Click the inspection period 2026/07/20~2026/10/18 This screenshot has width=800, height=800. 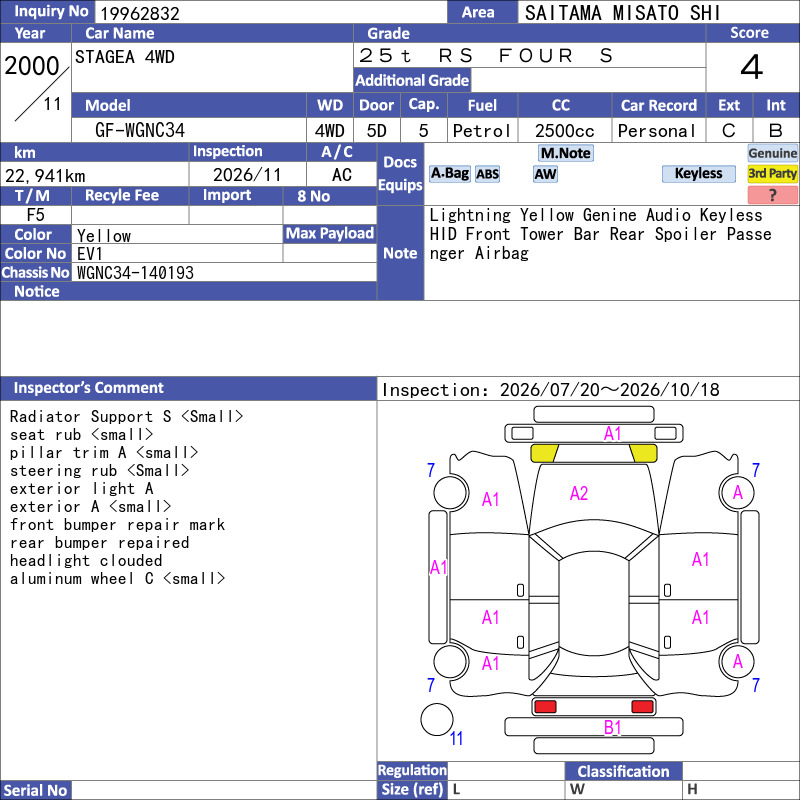point(610,390)
